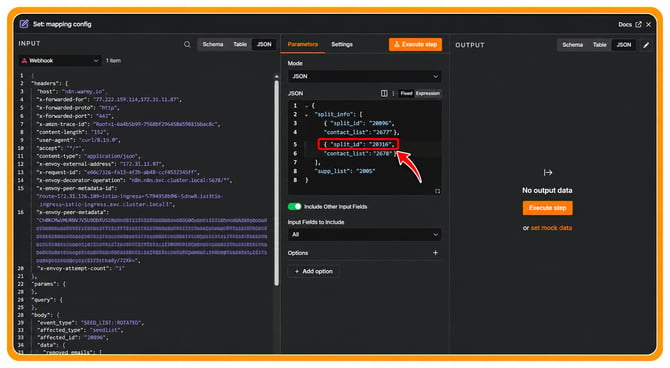Click "No output data" message
The image size is (670, 368).
[547, 190]
